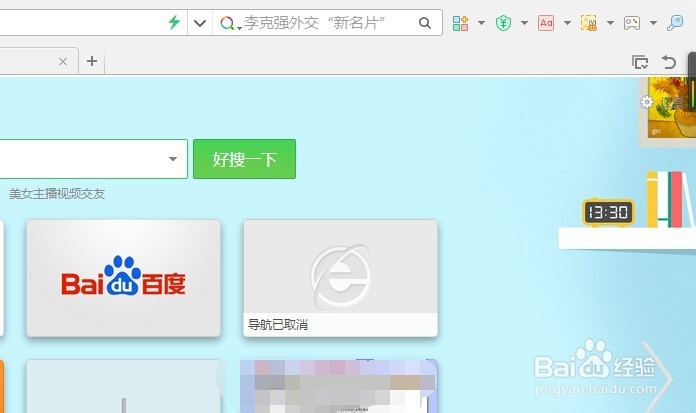696x413 pixels.
Task: Click the red Aa translate icon
Action: pyautogui.click(x=546, y=23)
